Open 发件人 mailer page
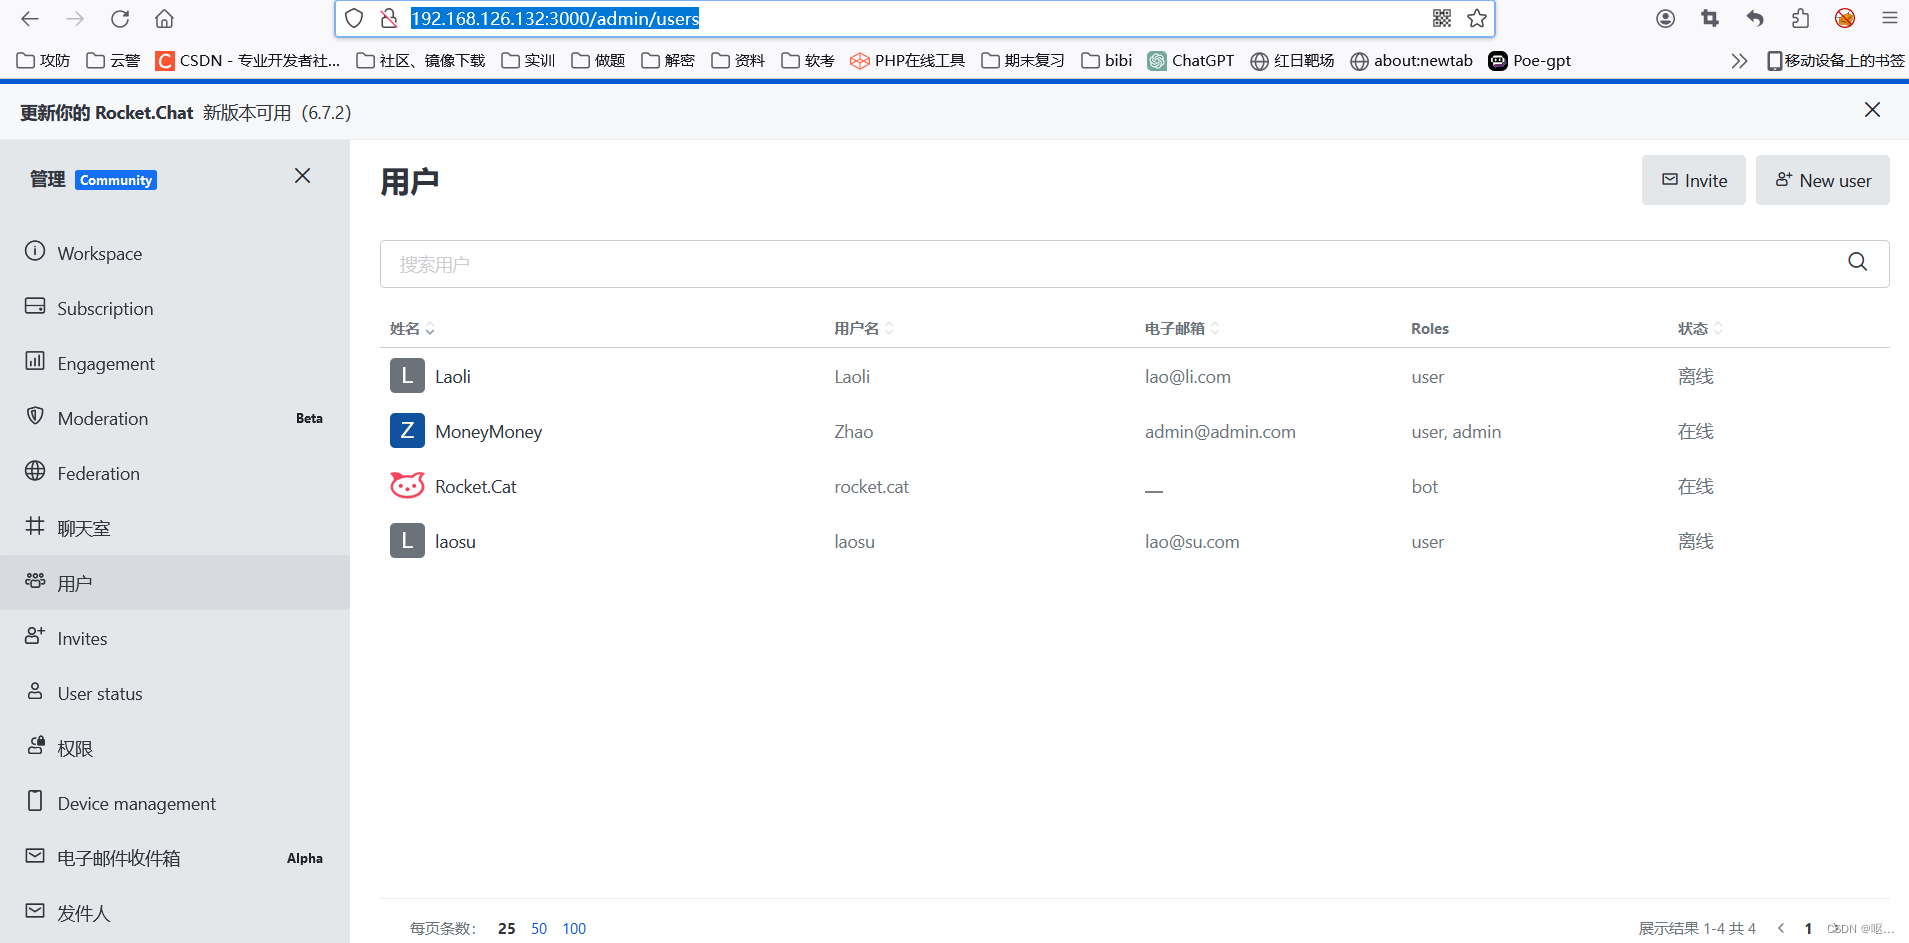1909x943 pixels. pos(175,913)
